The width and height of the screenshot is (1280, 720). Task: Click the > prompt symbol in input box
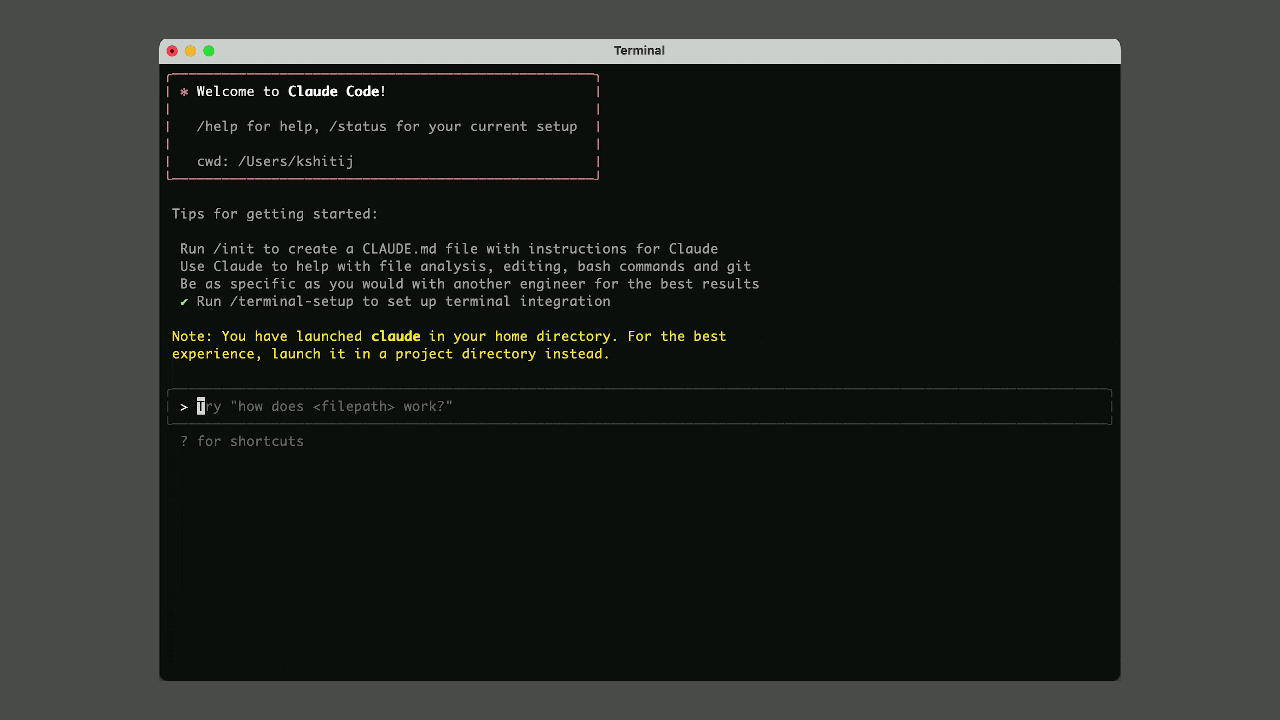point(184,407)
